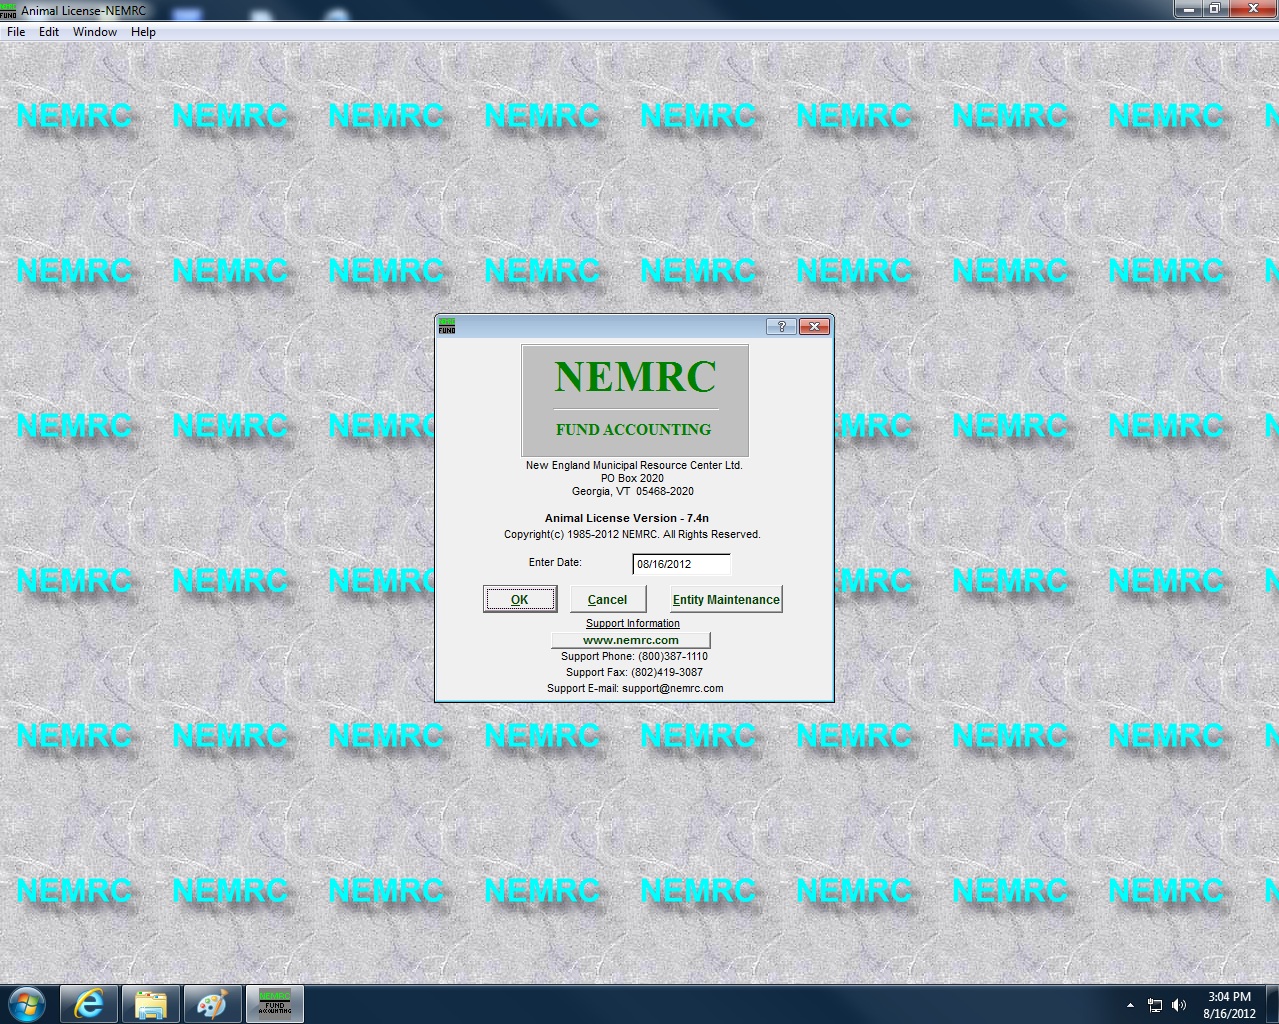Screen dimensions: 1279x1024
Task: Focus the Enter Date input field
Action: [681, 564]
